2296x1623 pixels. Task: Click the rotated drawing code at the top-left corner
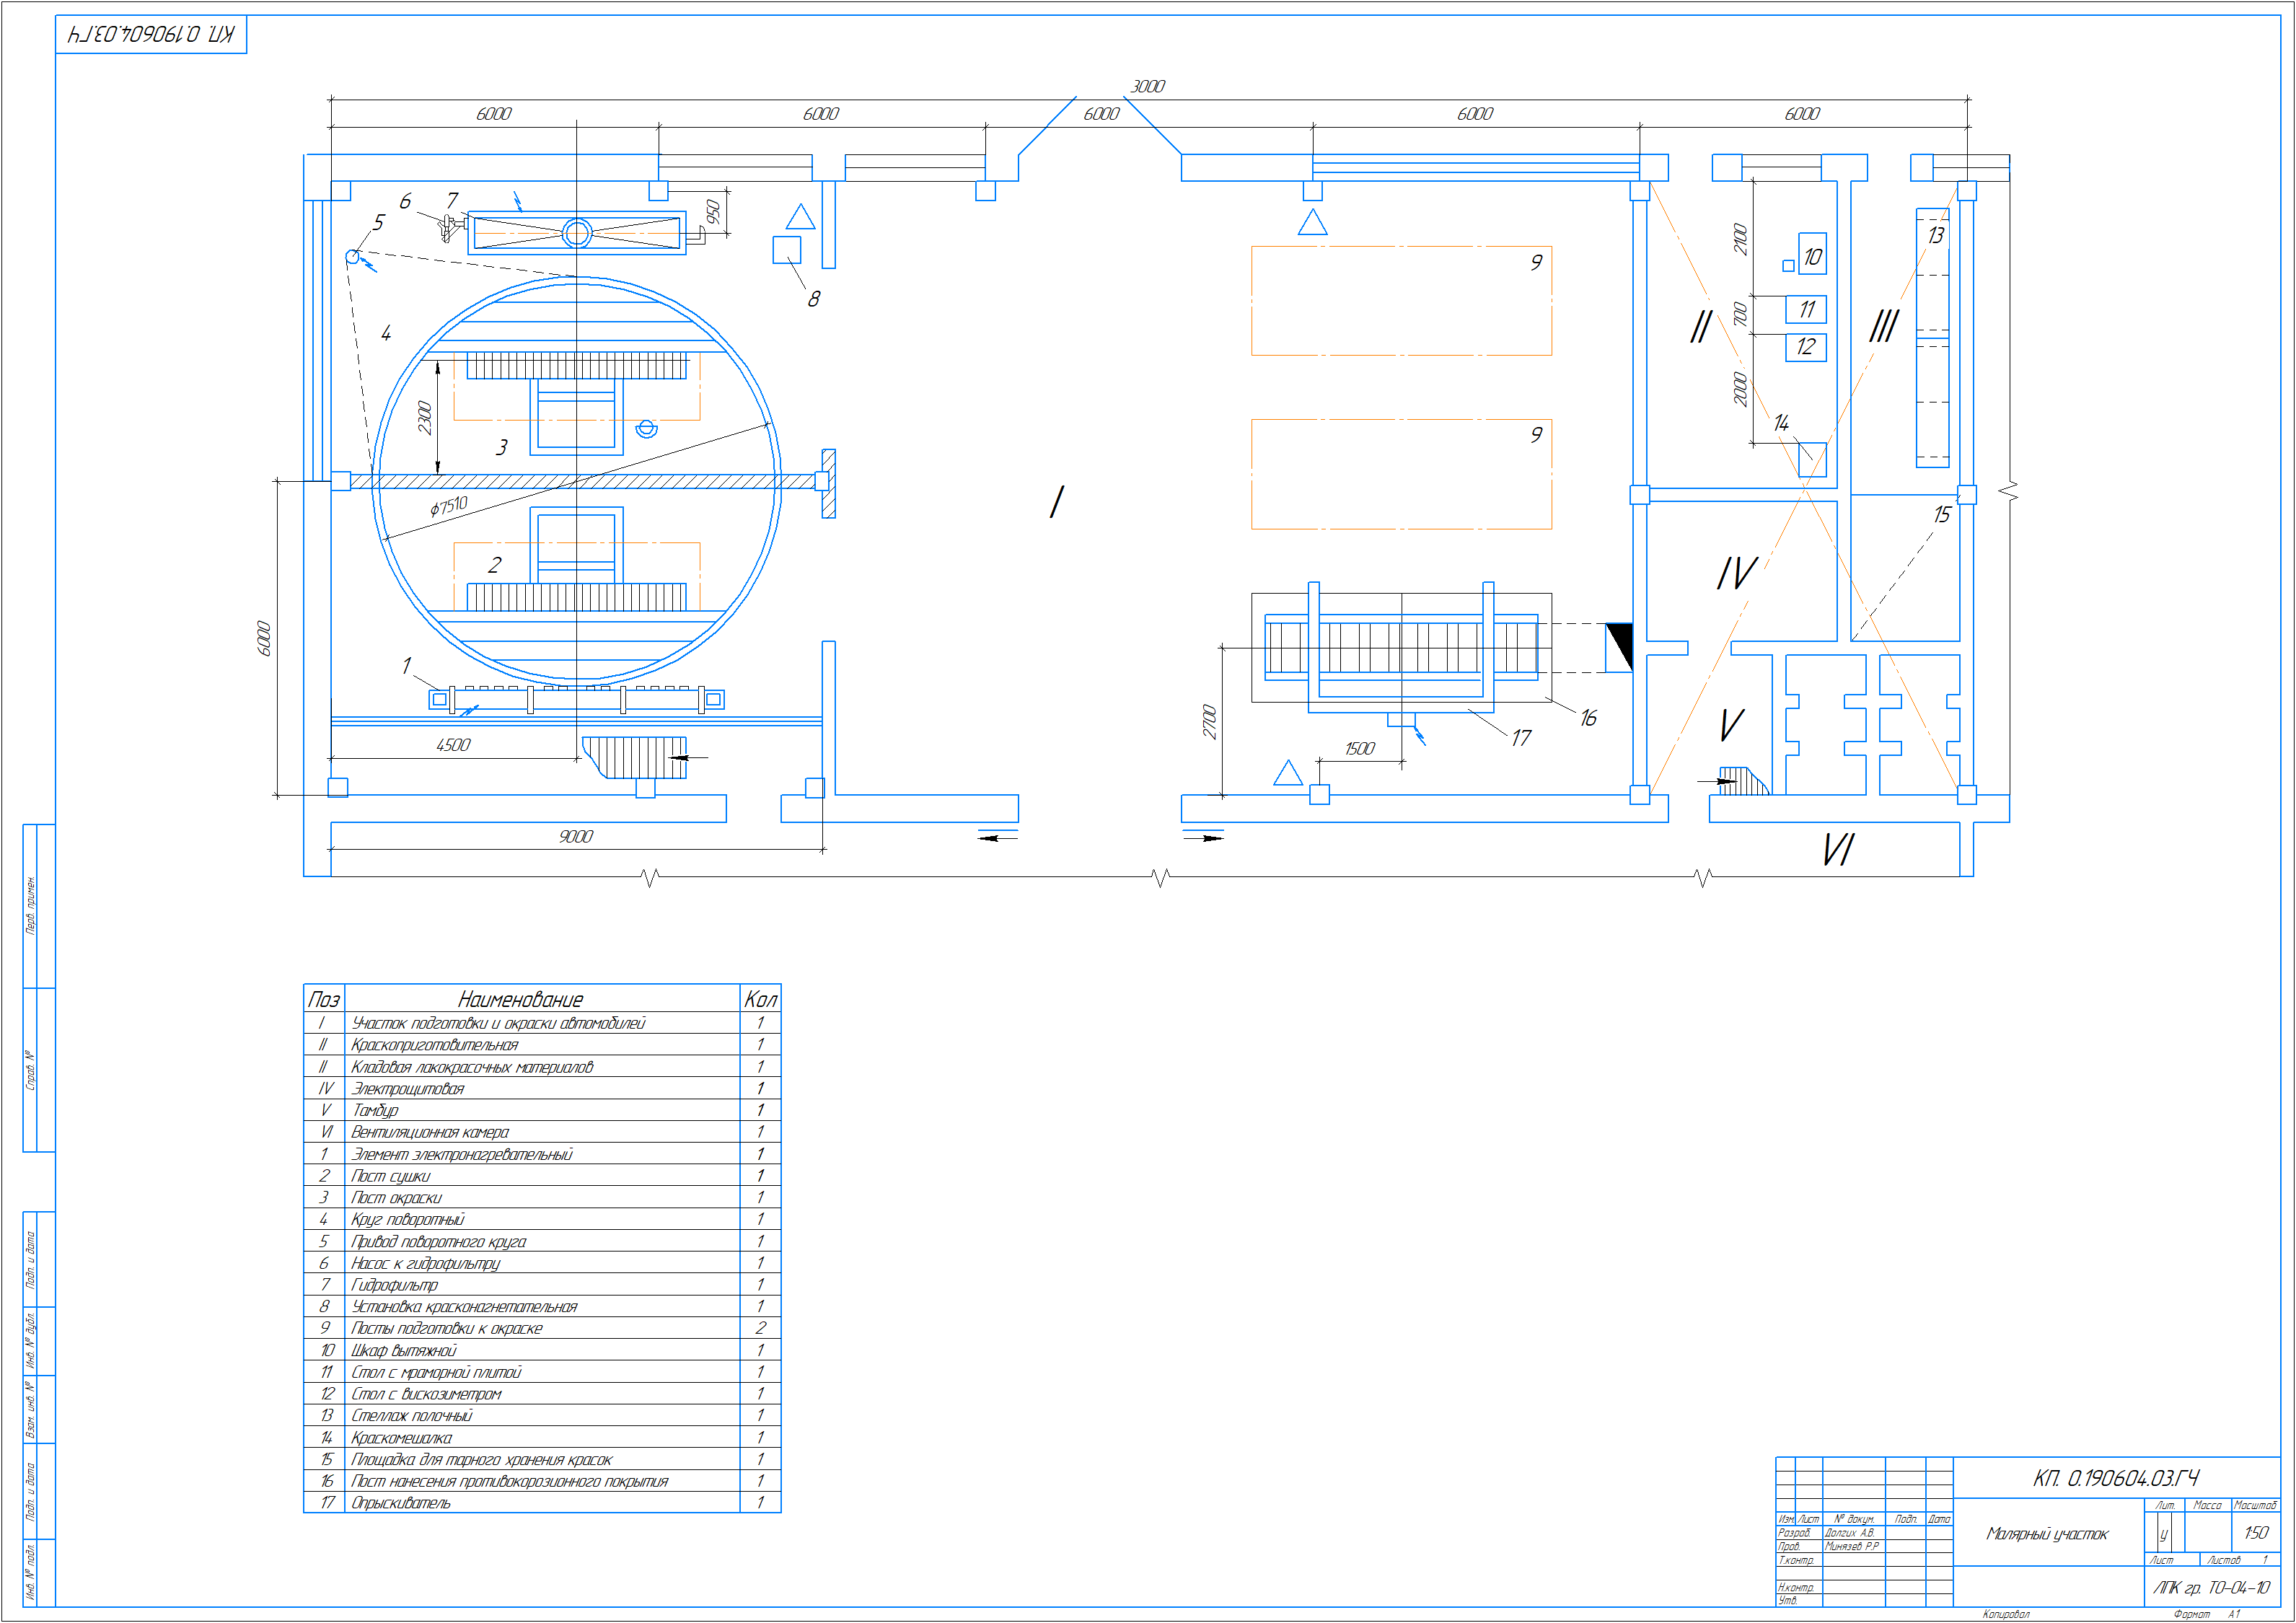[x=151, y=35]
